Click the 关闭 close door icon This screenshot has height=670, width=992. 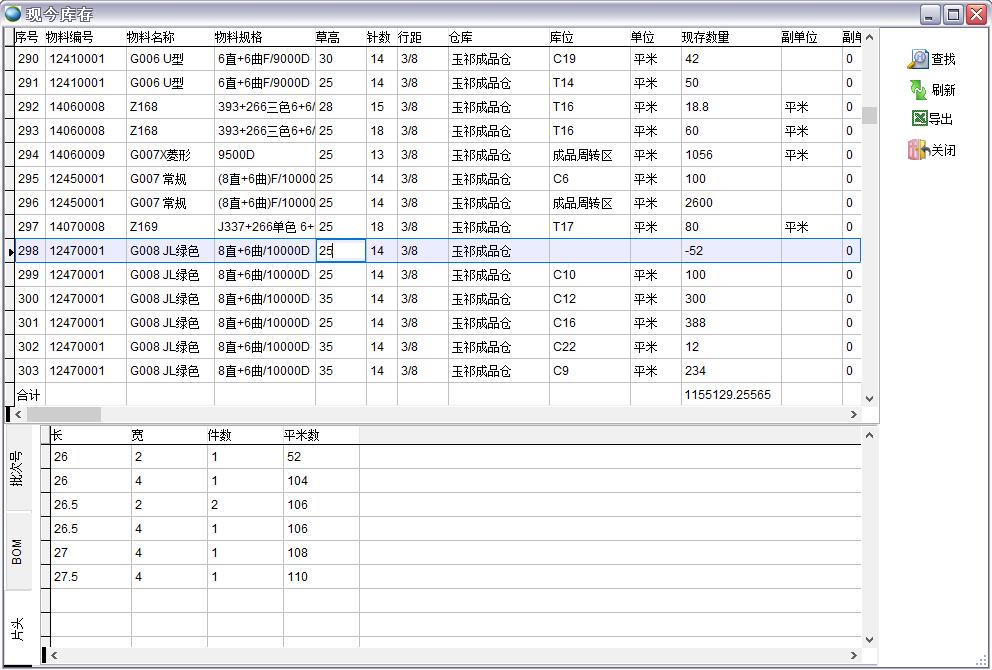click(918, 150)
